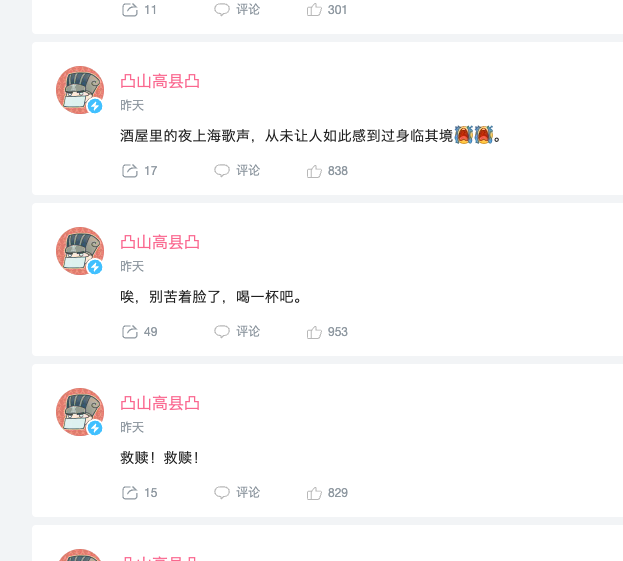Viewport: 623px width, 561px height.
Task: Click the post text 唉，别苦着脸了，喝一杯吧
Action: coord(211,297)
